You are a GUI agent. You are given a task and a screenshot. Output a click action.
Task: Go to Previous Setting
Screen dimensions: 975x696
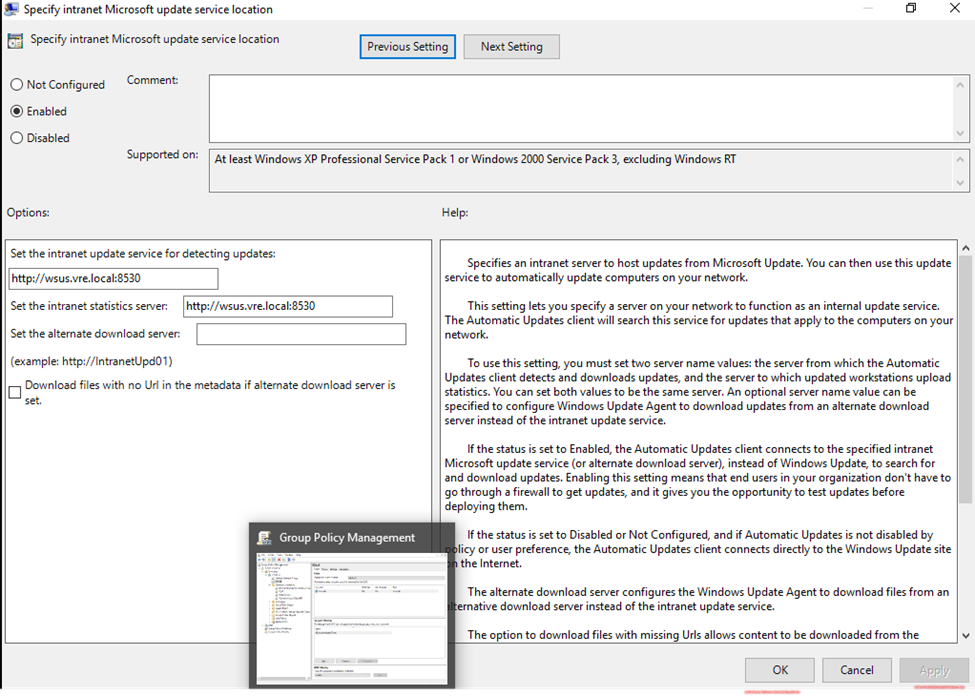tap(408, 47)
